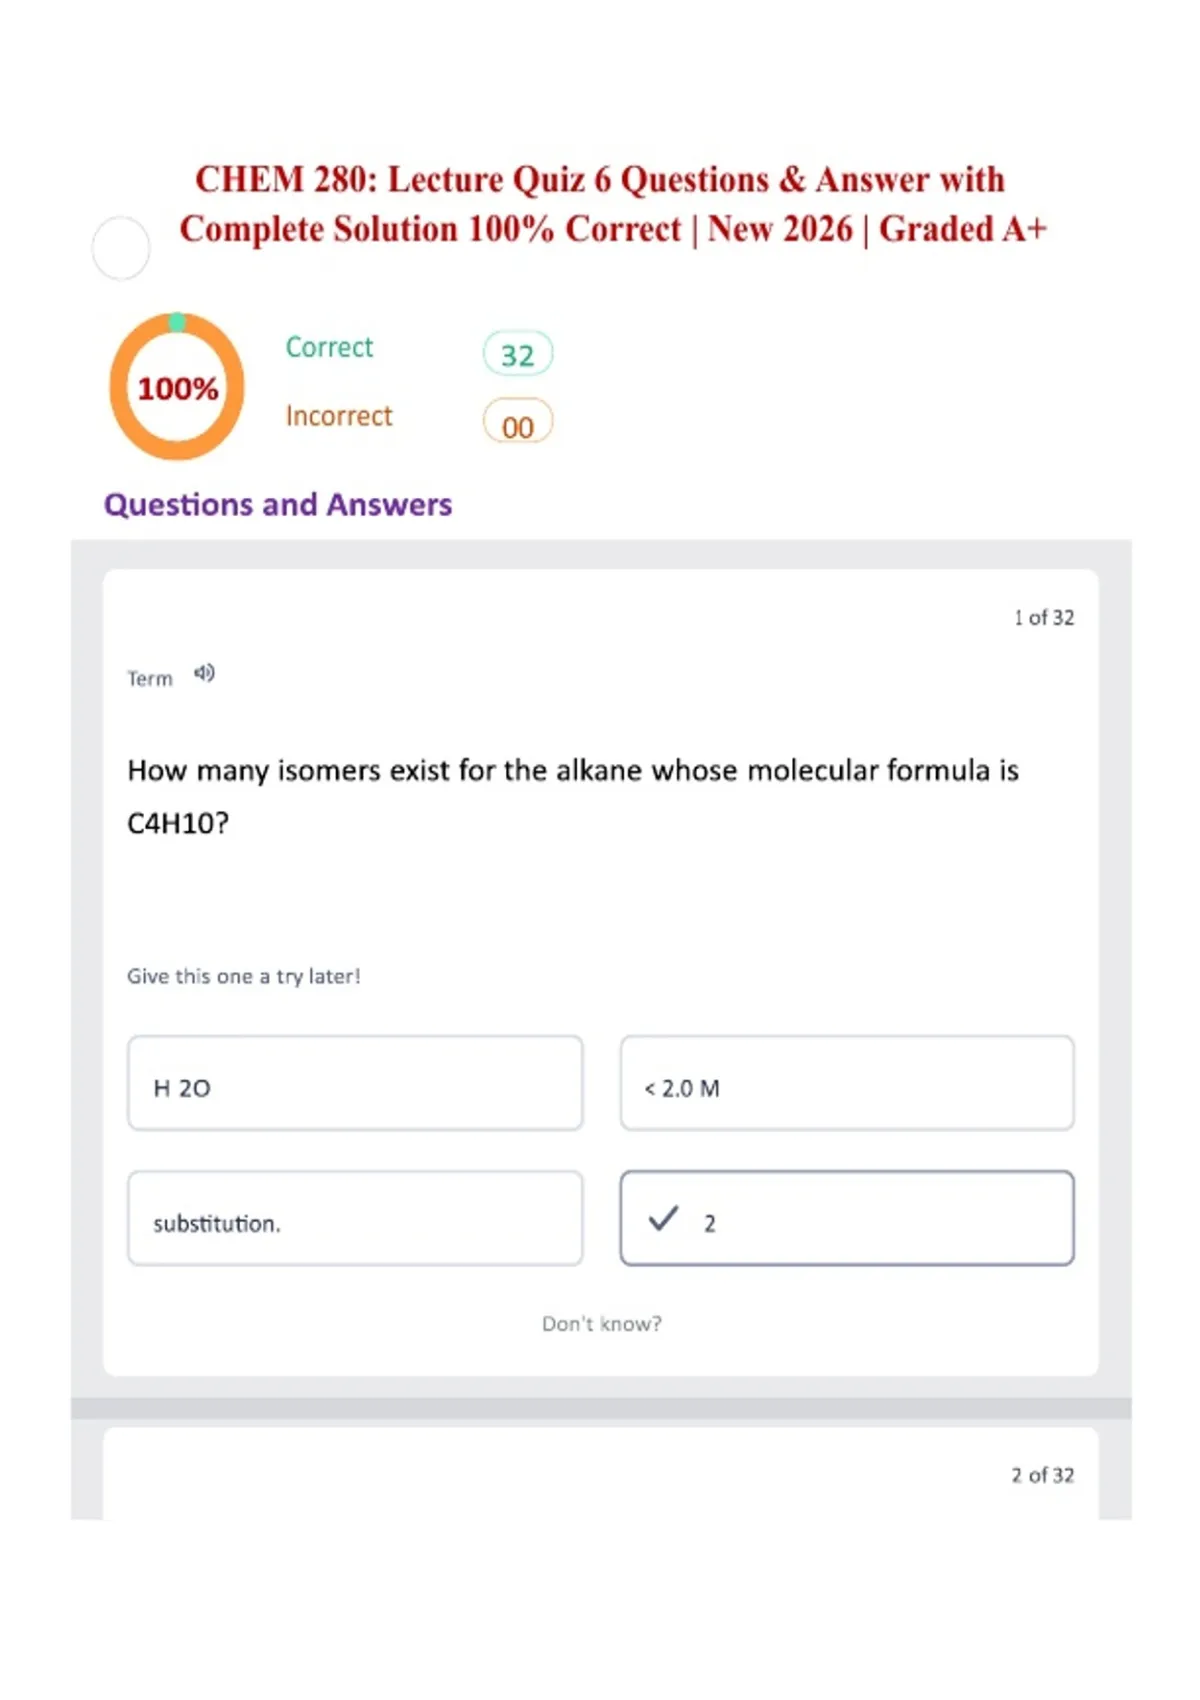This screenshot has height=1700, width=1200.
Task: Click the Correct count badge showing 32
Action: (518, 354)
